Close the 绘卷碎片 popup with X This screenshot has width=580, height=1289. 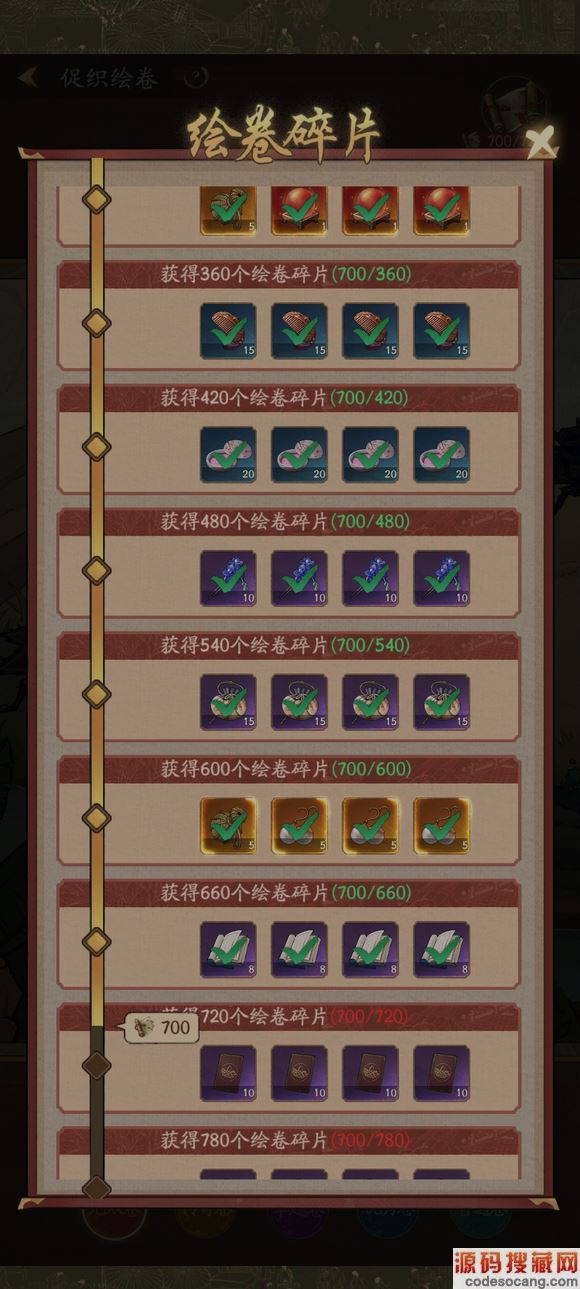point(541,142)
